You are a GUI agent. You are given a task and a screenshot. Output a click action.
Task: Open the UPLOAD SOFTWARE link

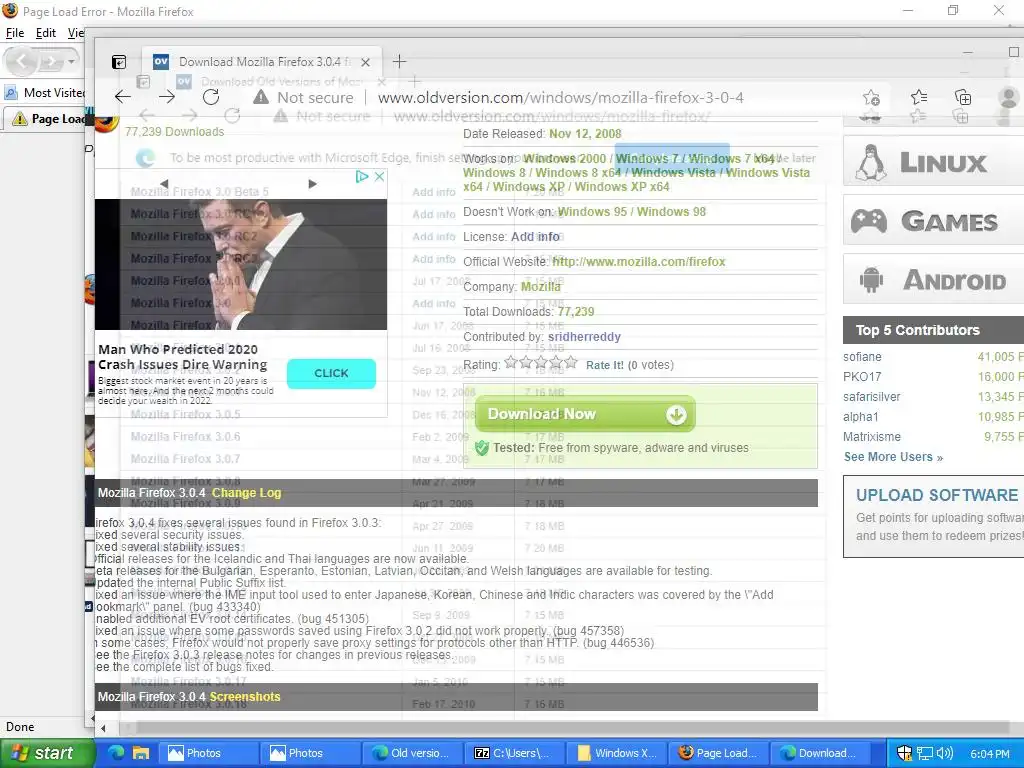click(x=937, y=495)
